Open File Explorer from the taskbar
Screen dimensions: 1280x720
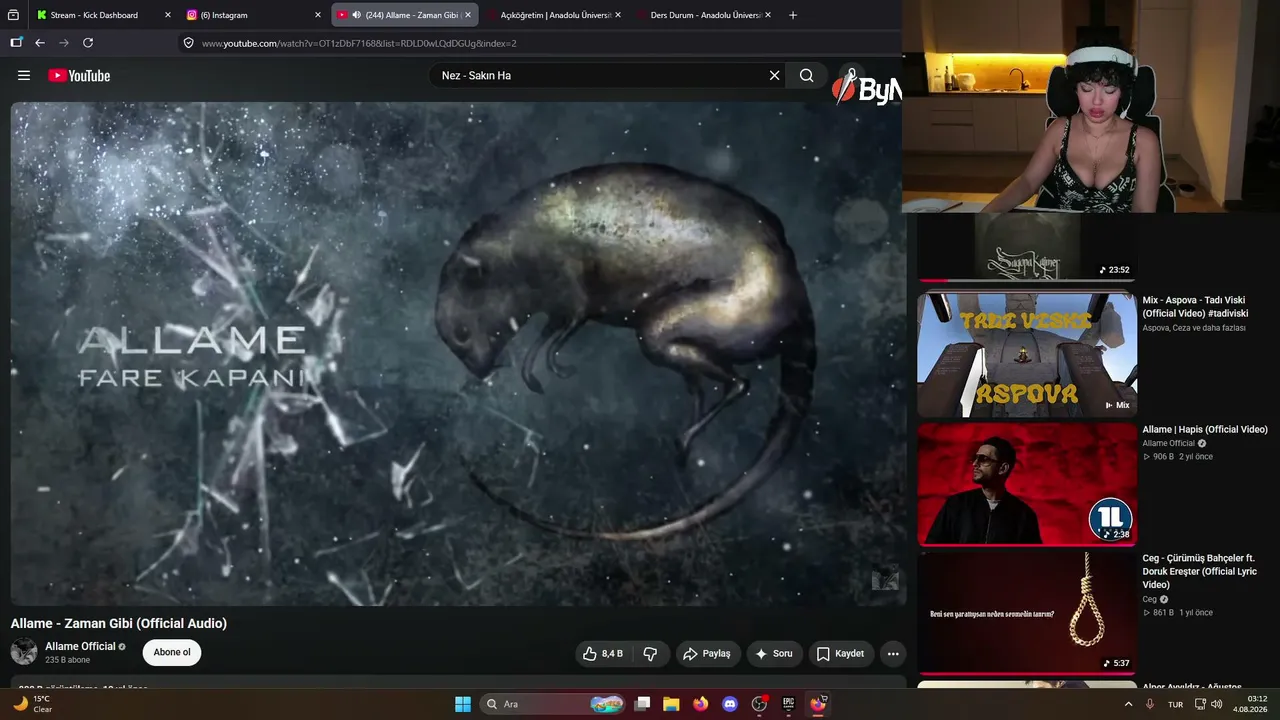tap(671, 704)
